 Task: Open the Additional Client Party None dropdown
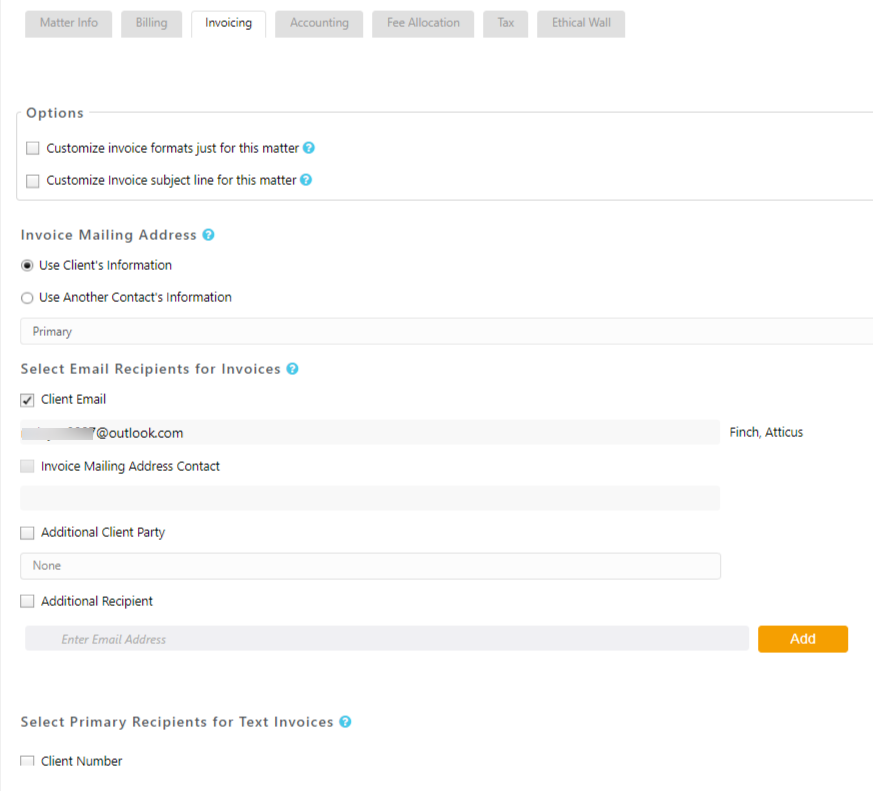coord(370,566)
